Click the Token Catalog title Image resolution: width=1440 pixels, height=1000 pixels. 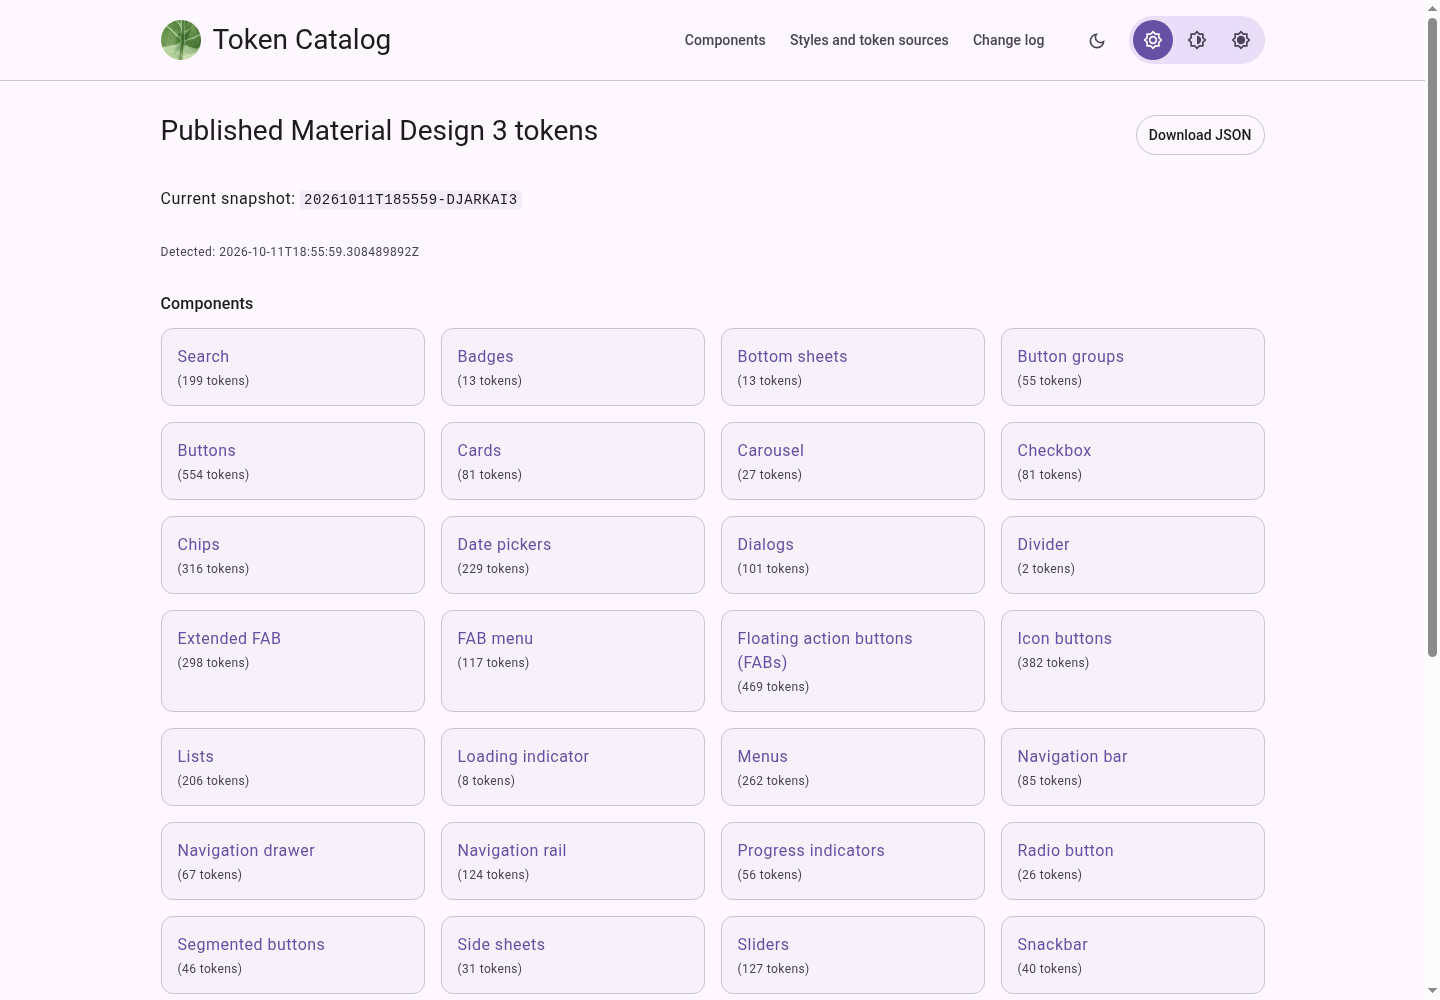tap(302, 40)
